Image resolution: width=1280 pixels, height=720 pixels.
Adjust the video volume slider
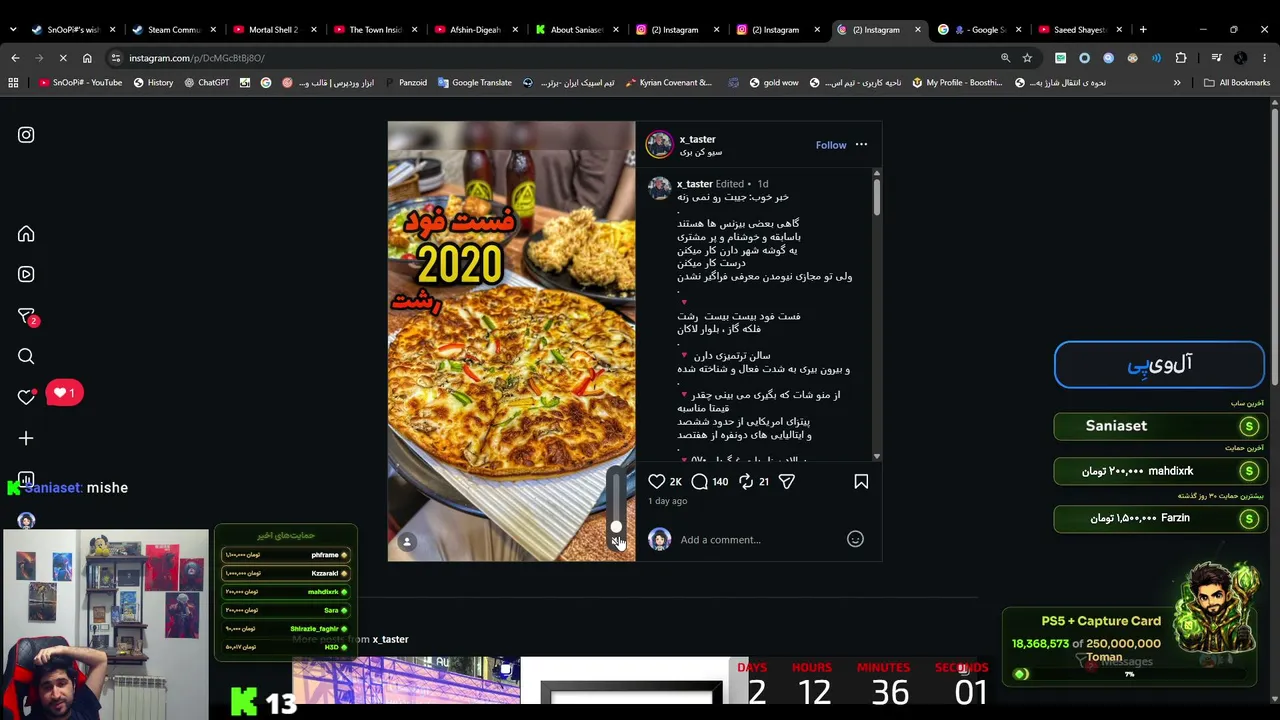[x=616, y=502]
